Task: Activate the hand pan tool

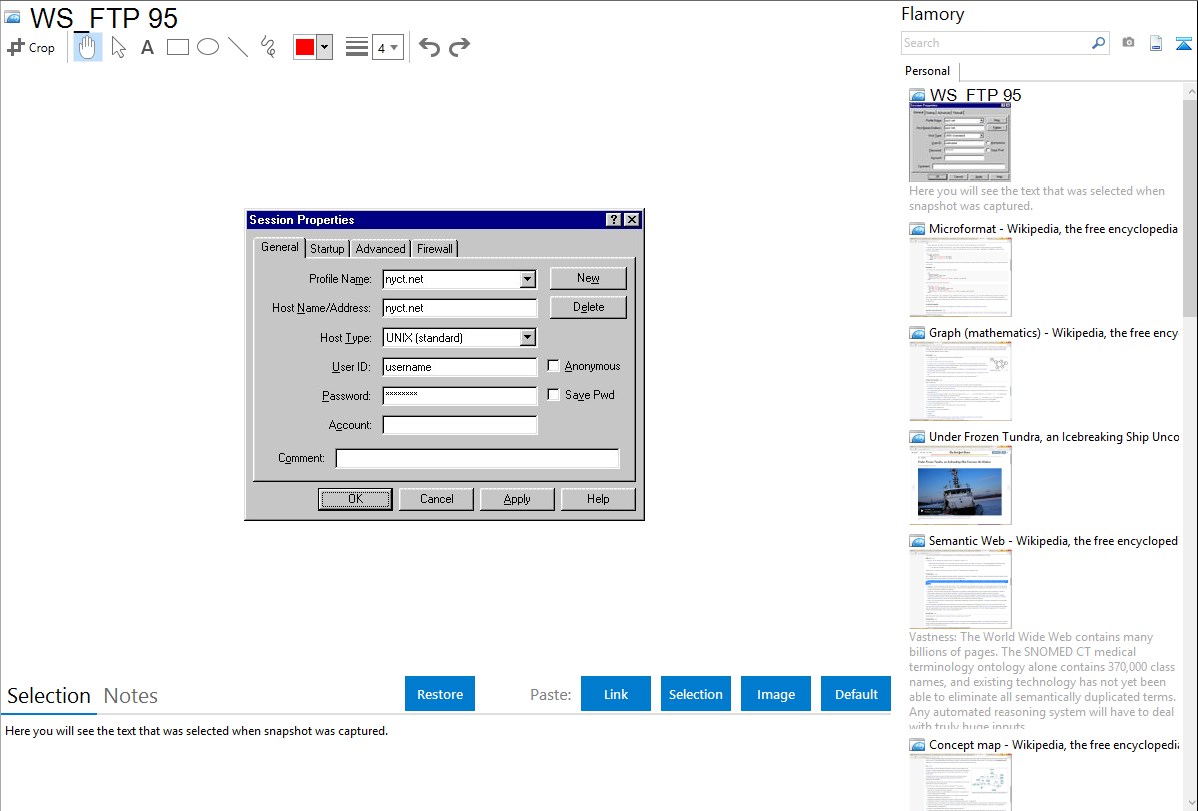Action: [x=88, y=47]
